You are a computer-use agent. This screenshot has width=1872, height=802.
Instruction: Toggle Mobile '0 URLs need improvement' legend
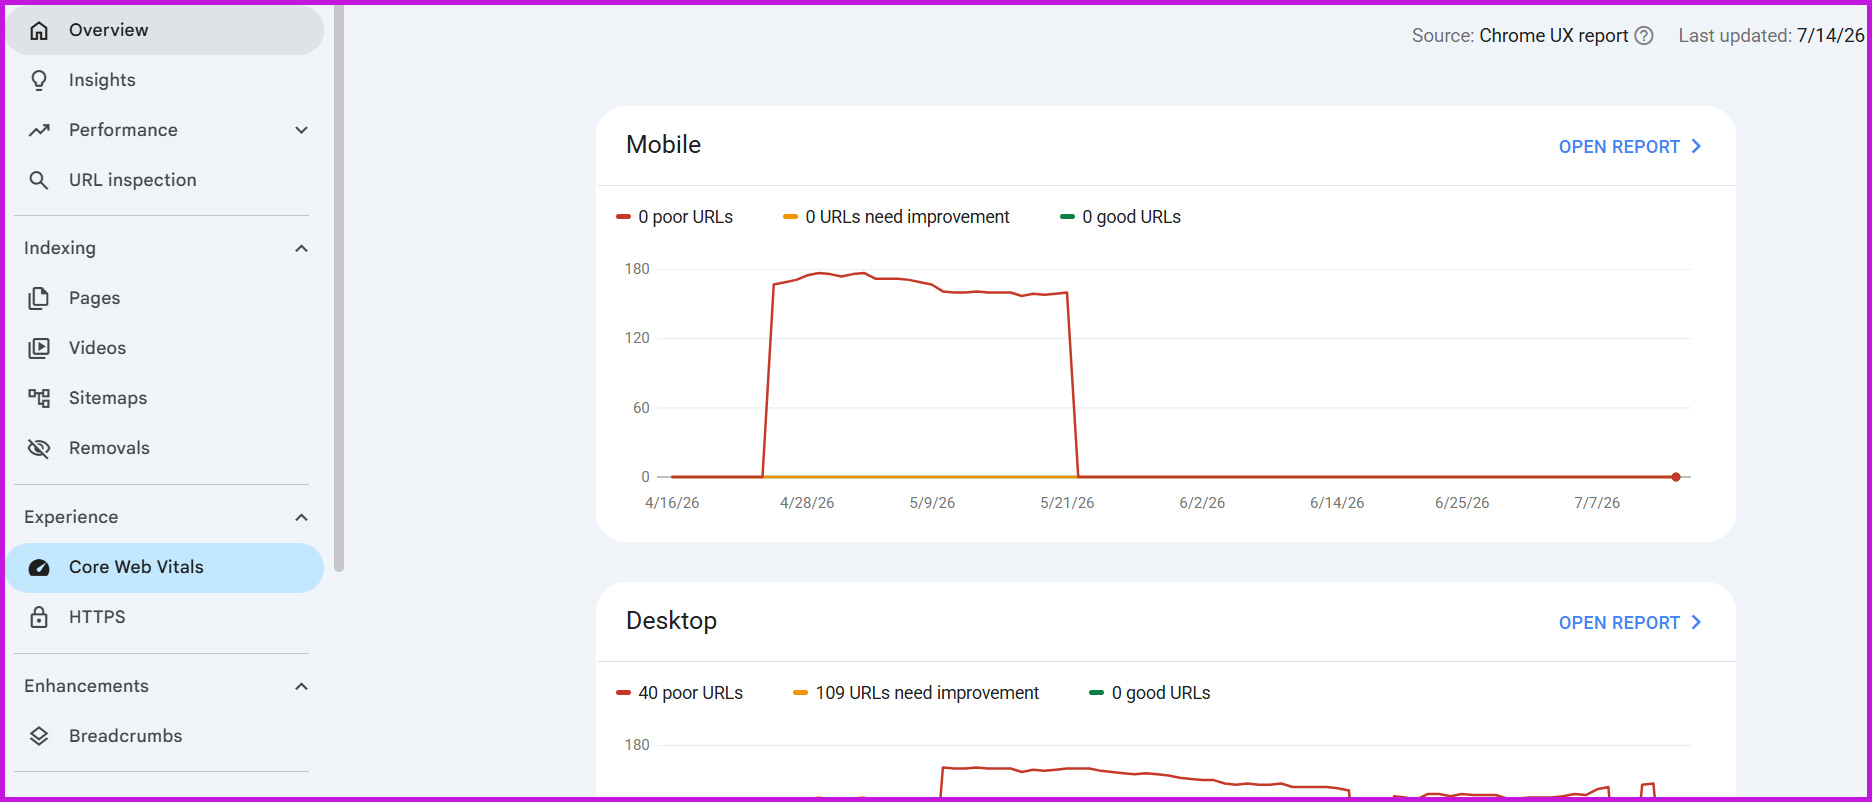(x=896, y=217)
